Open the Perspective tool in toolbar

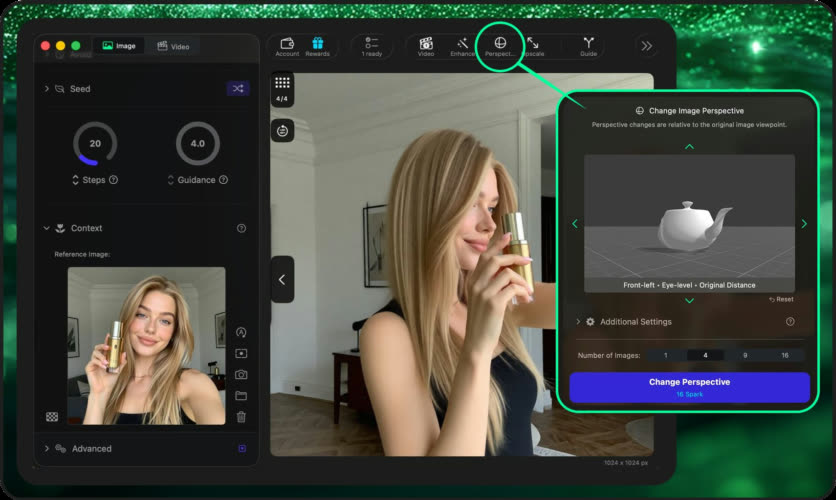click(x=500, y=46)
